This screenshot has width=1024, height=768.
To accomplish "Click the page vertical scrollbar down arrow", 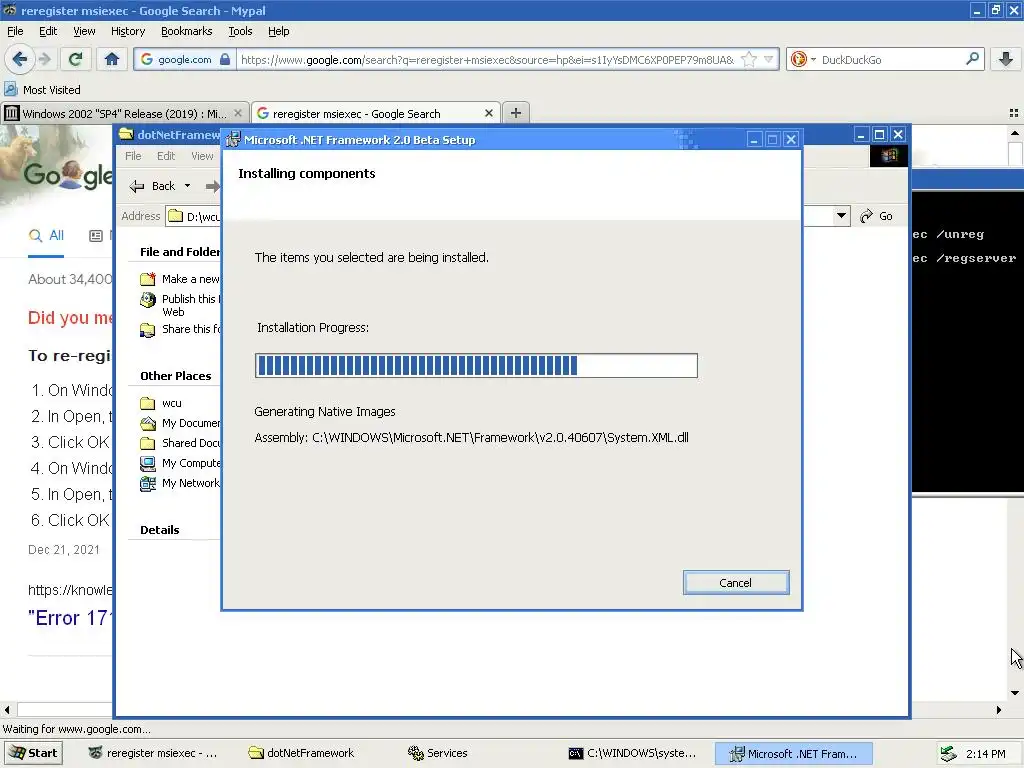I will click(1015, 693).
